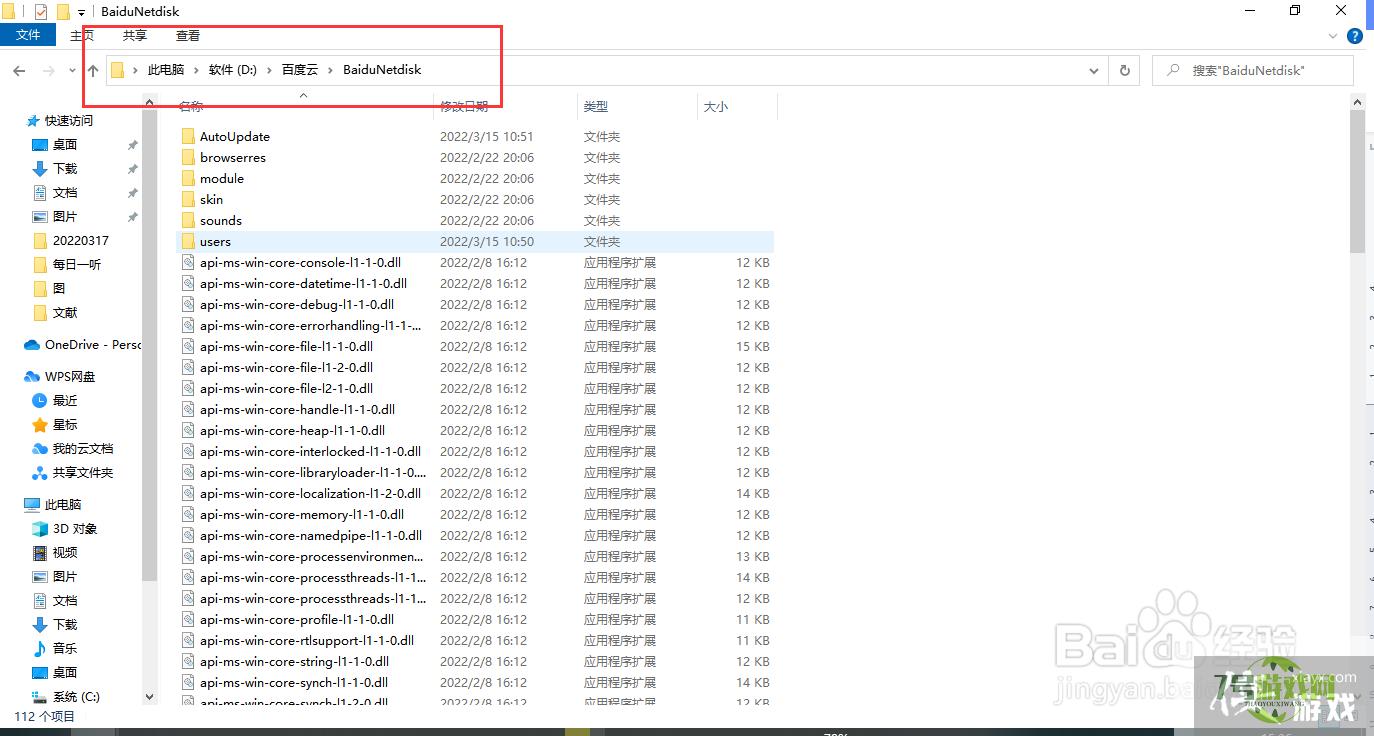Click the date 2022/3/15 10:51

486,137
